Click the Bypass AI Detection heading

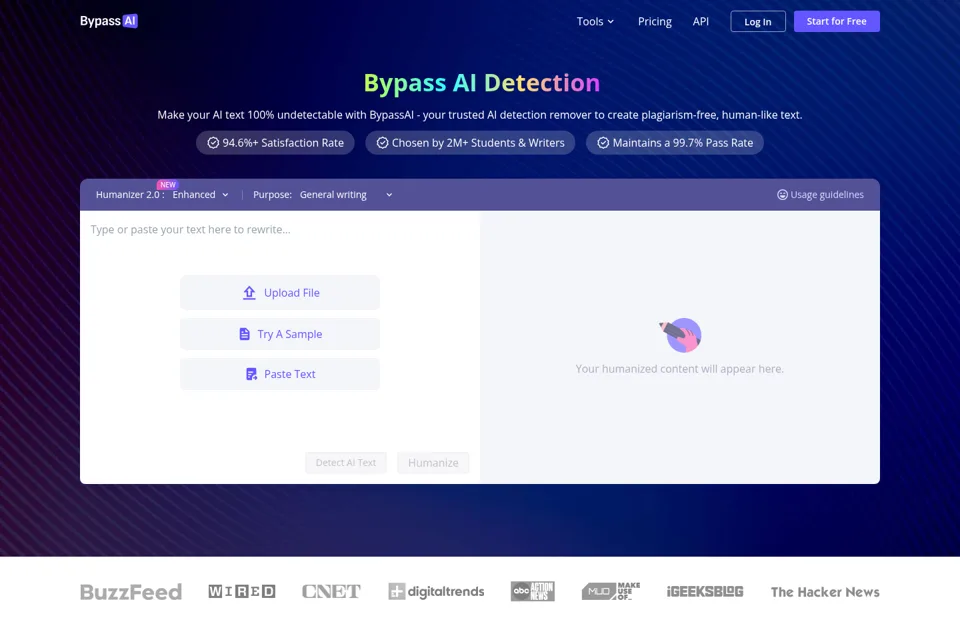pyautogui.click(x=482, y=83)
